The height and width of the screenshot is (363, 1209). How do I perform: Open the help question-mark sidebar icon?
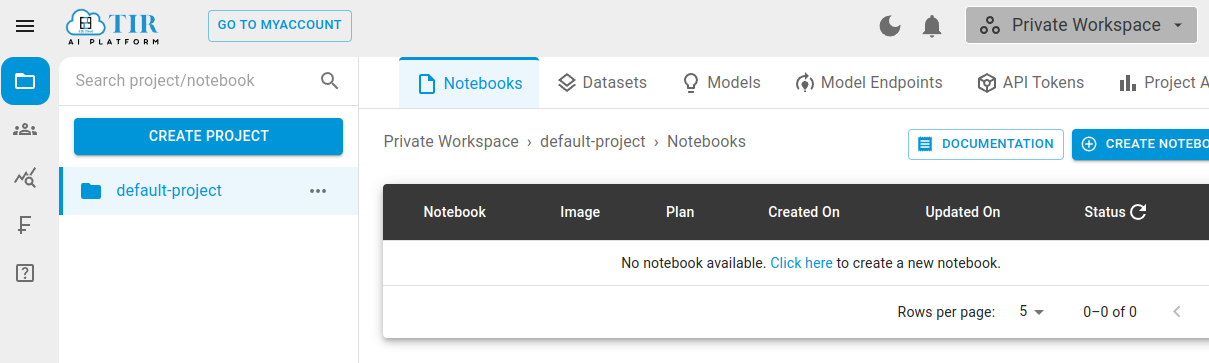point(26,272)
